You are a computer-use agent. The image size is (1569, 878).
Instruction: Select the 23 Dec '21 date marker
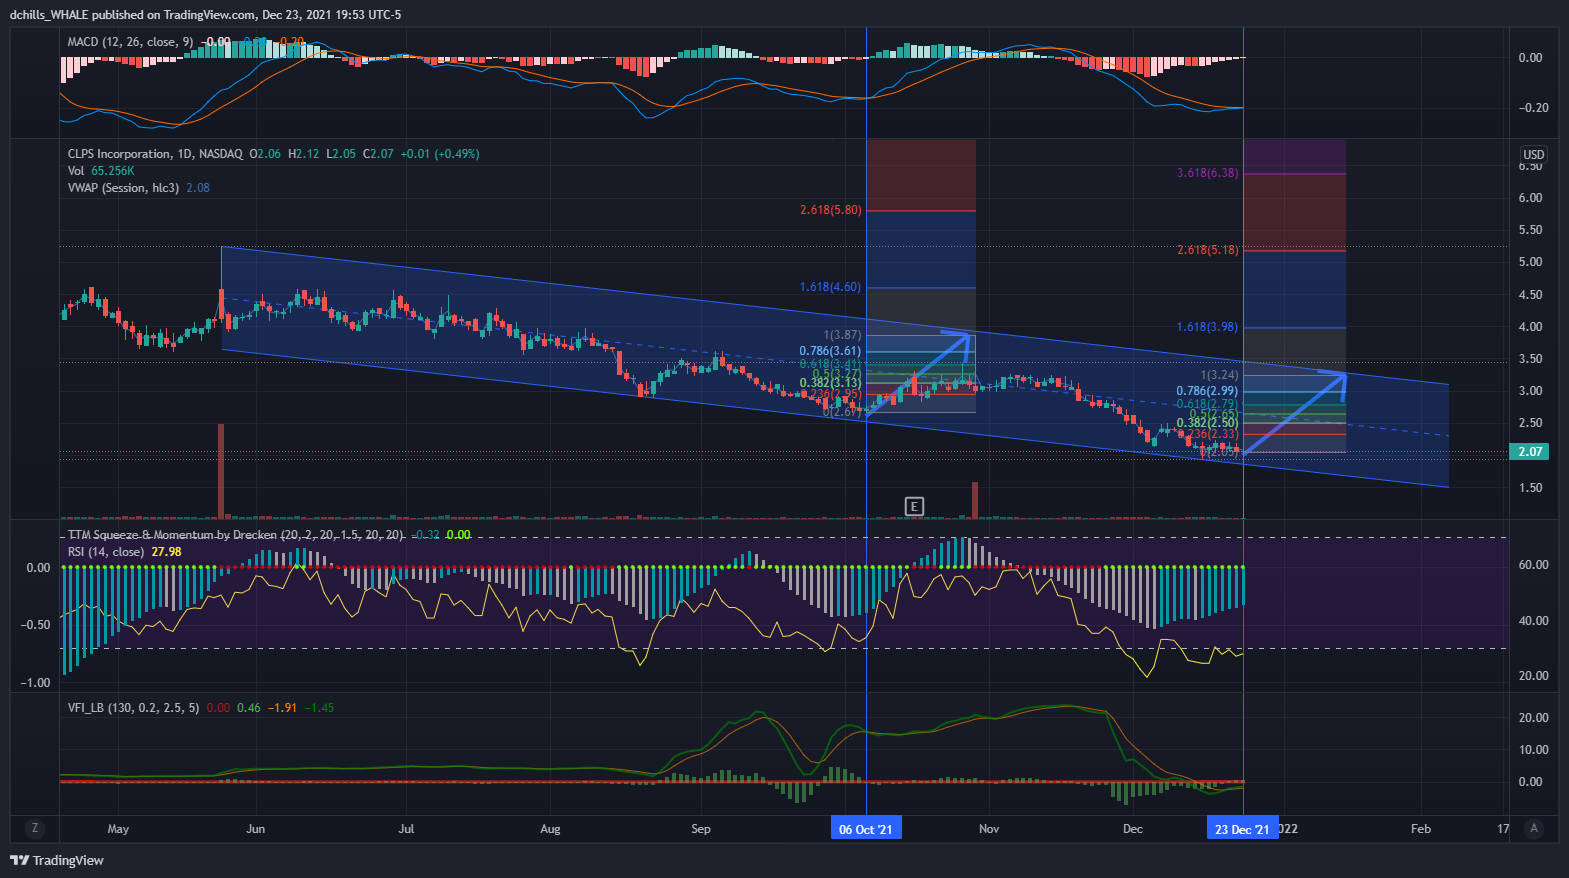1242,829
